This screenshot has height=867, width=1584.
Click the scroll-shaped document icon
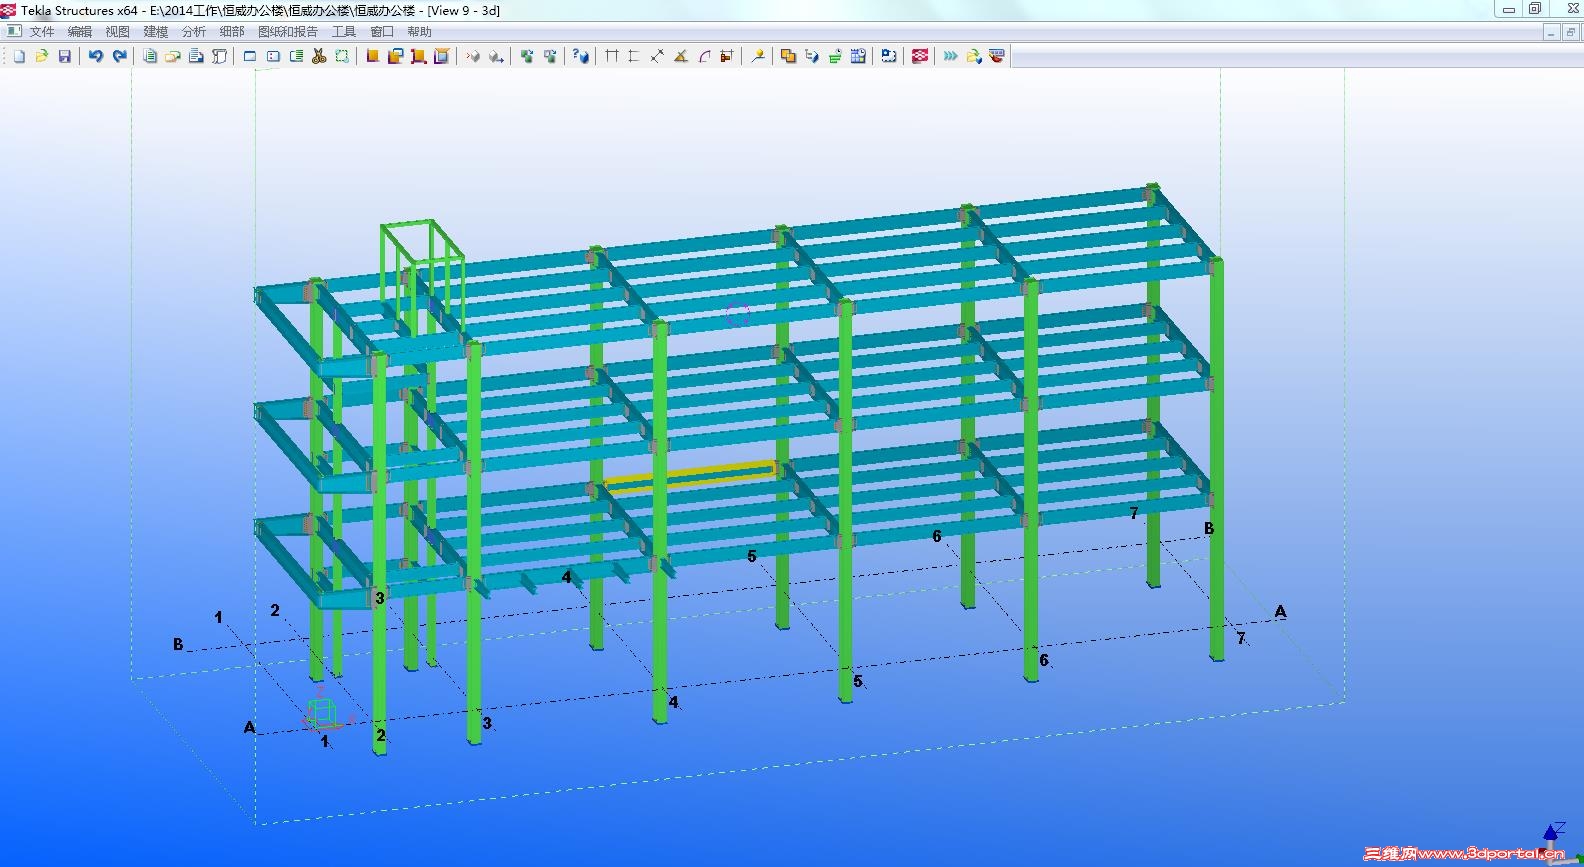pos(219,56)
